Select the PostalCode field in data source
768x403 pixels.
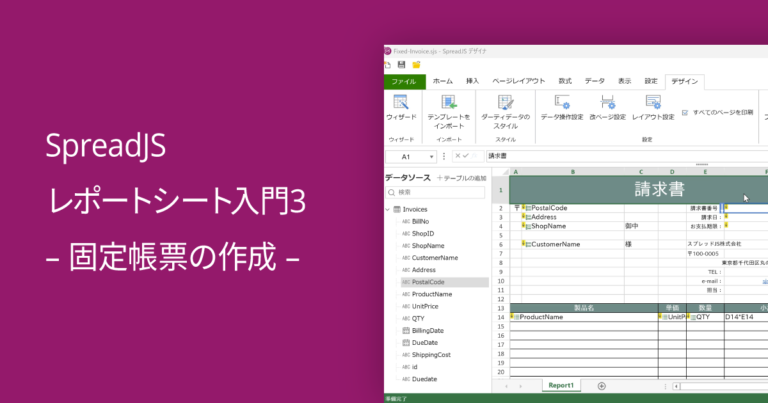tap(445, 282)
